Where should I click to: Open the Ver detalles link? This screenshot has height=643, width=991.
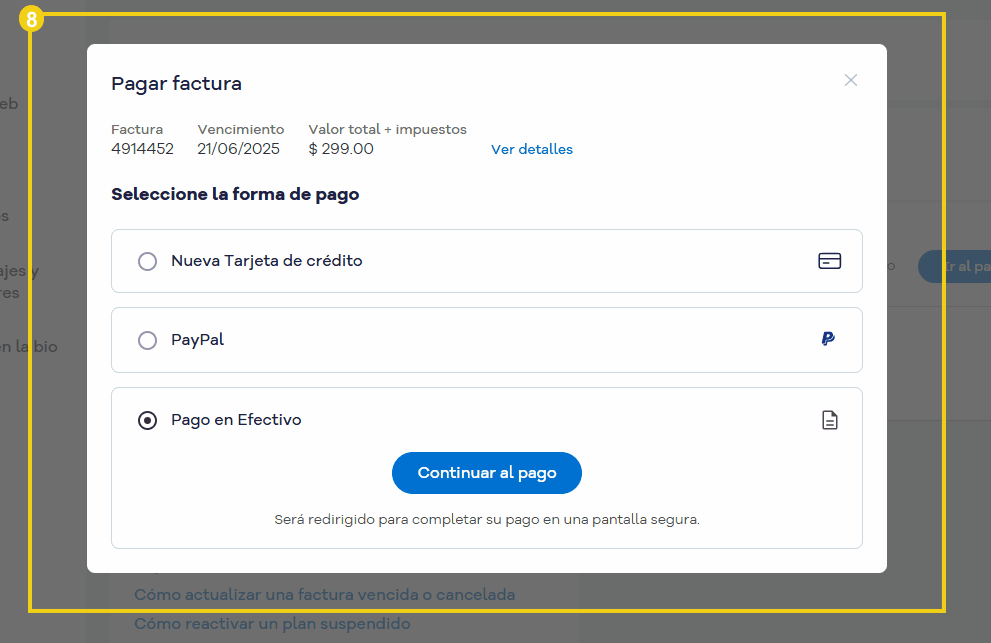[x=532, y=149]
